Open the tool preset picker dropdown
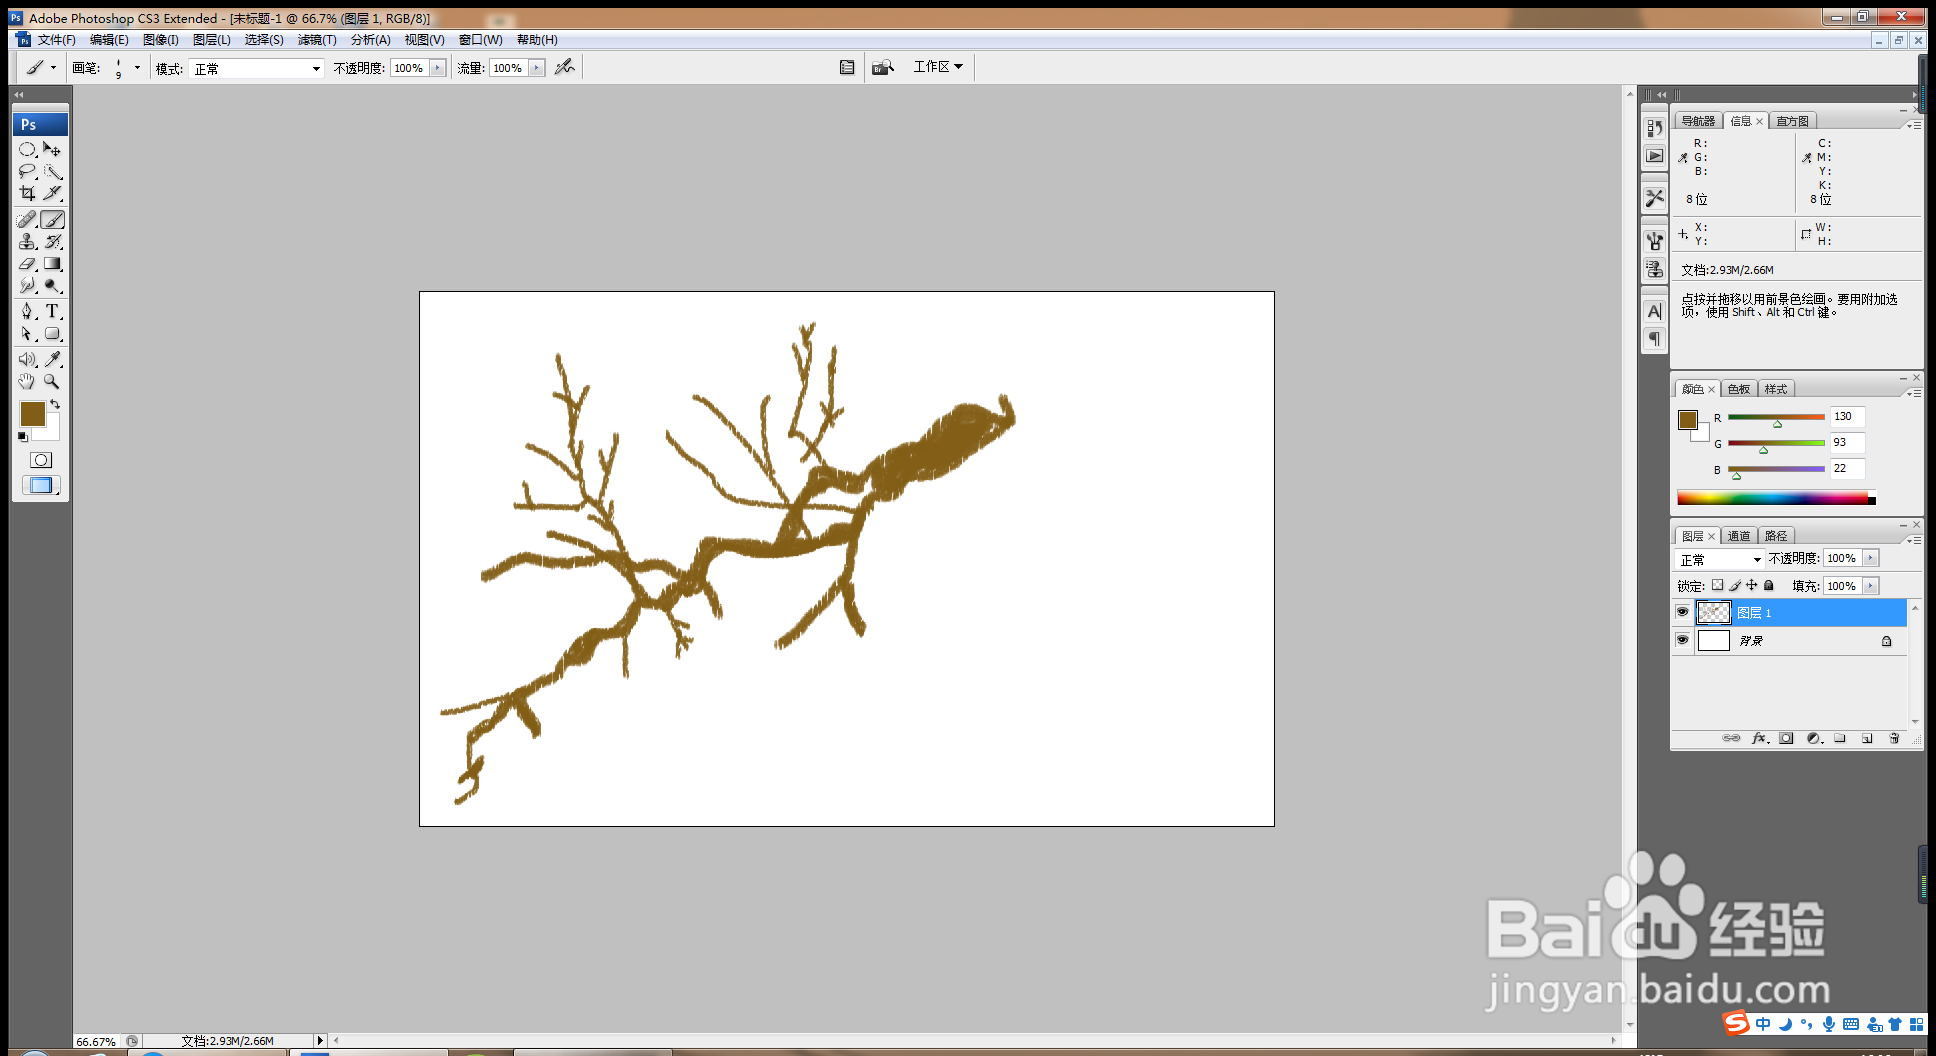 (53, 68)
